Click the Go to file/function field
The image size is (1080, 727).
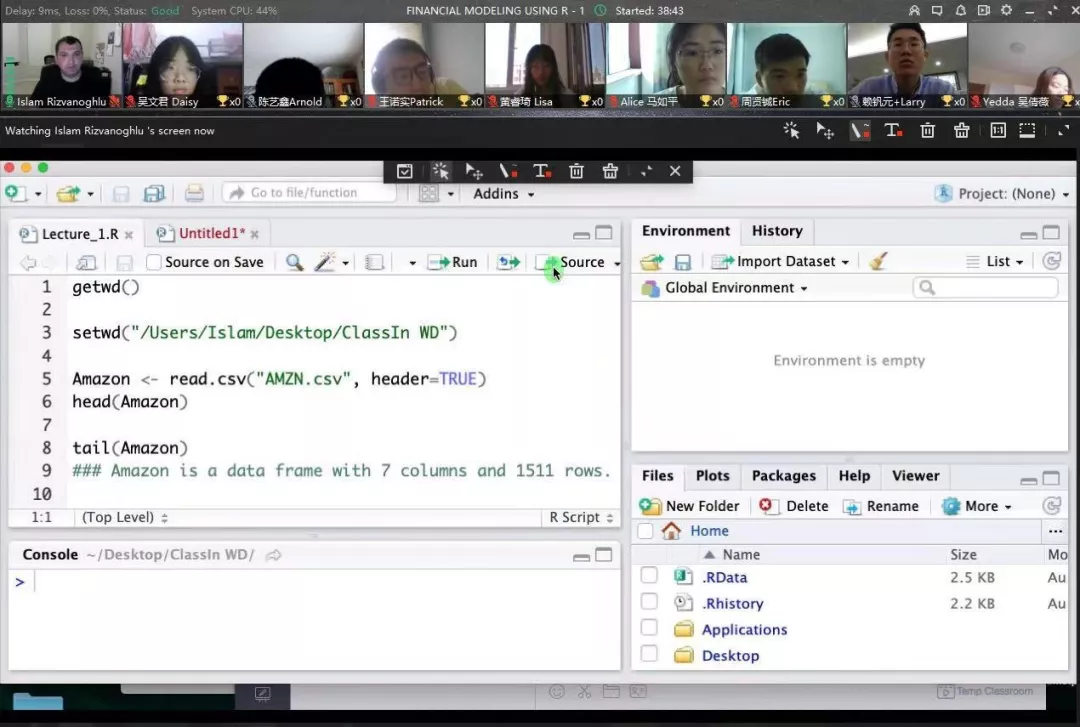point(309,193)
